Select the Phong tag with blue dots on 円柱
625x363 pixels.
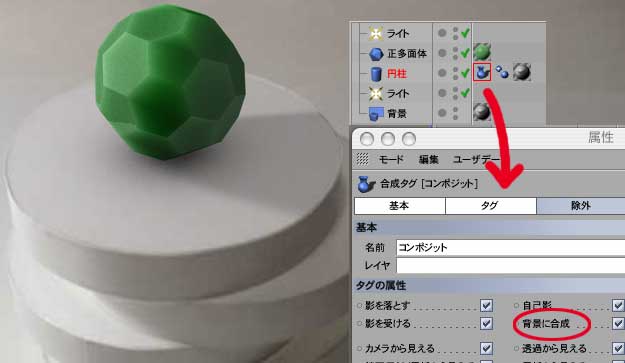(502, 72)
